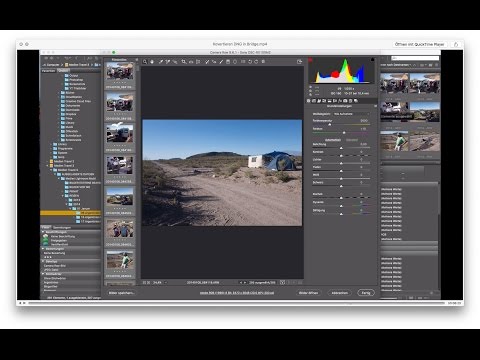The height and width of the screenshot is (360, 480).
Task: Rotate image clockwise
Action: point(256,62)
